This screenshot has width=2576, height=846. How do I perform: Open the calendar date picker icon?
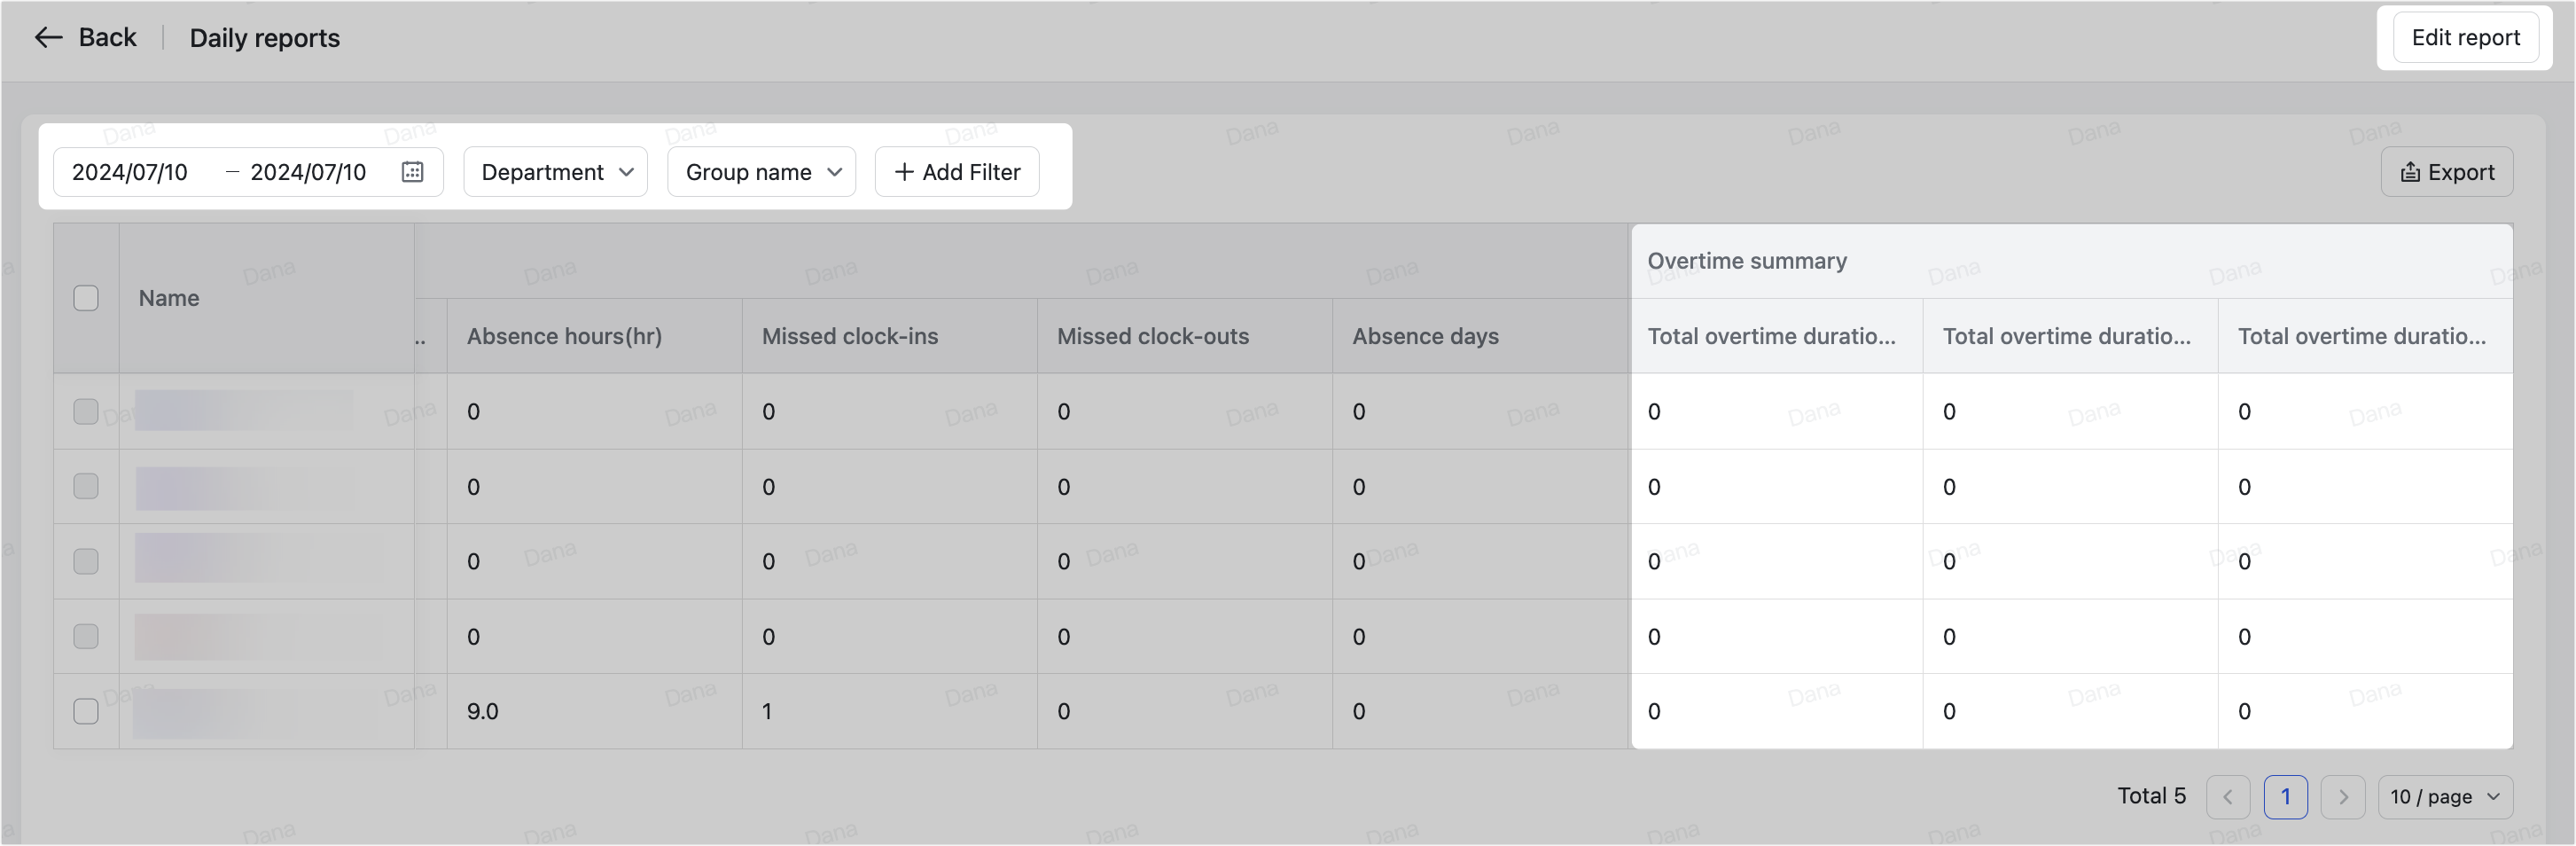coord(412,171)
